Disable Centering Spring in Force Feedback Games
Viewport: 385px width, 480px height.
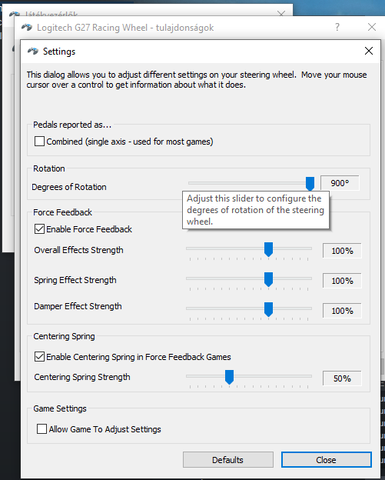click(x=39, y=357)
